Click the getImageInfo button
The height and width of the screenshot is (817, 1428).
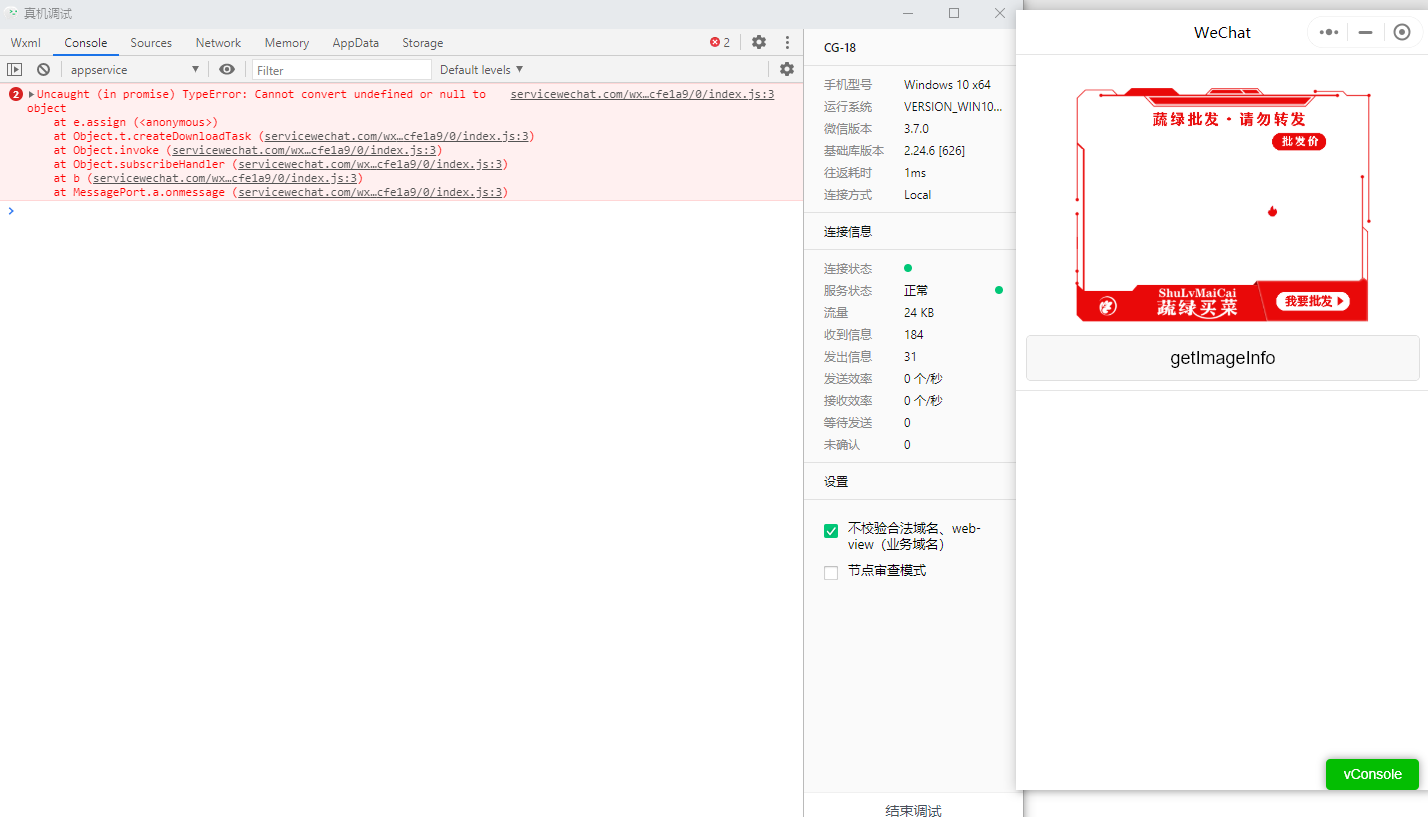click(x=1222, y=358)
